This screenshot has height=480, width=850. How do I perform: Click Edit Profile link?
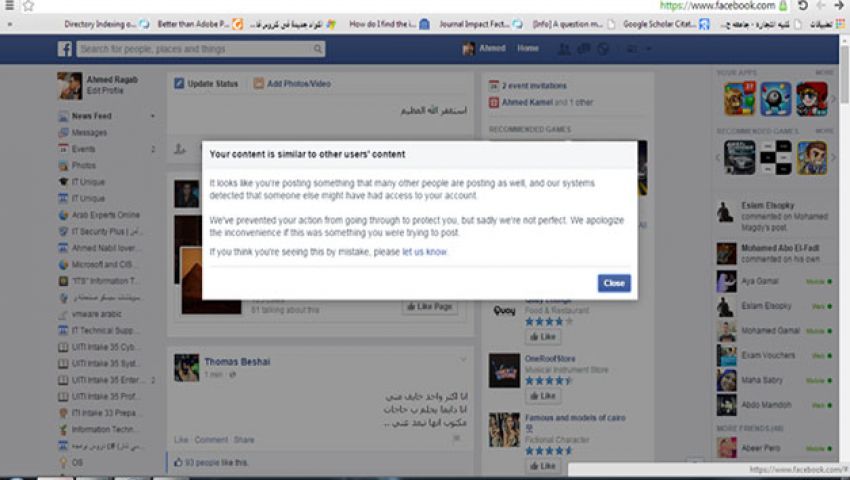[105, 91]
